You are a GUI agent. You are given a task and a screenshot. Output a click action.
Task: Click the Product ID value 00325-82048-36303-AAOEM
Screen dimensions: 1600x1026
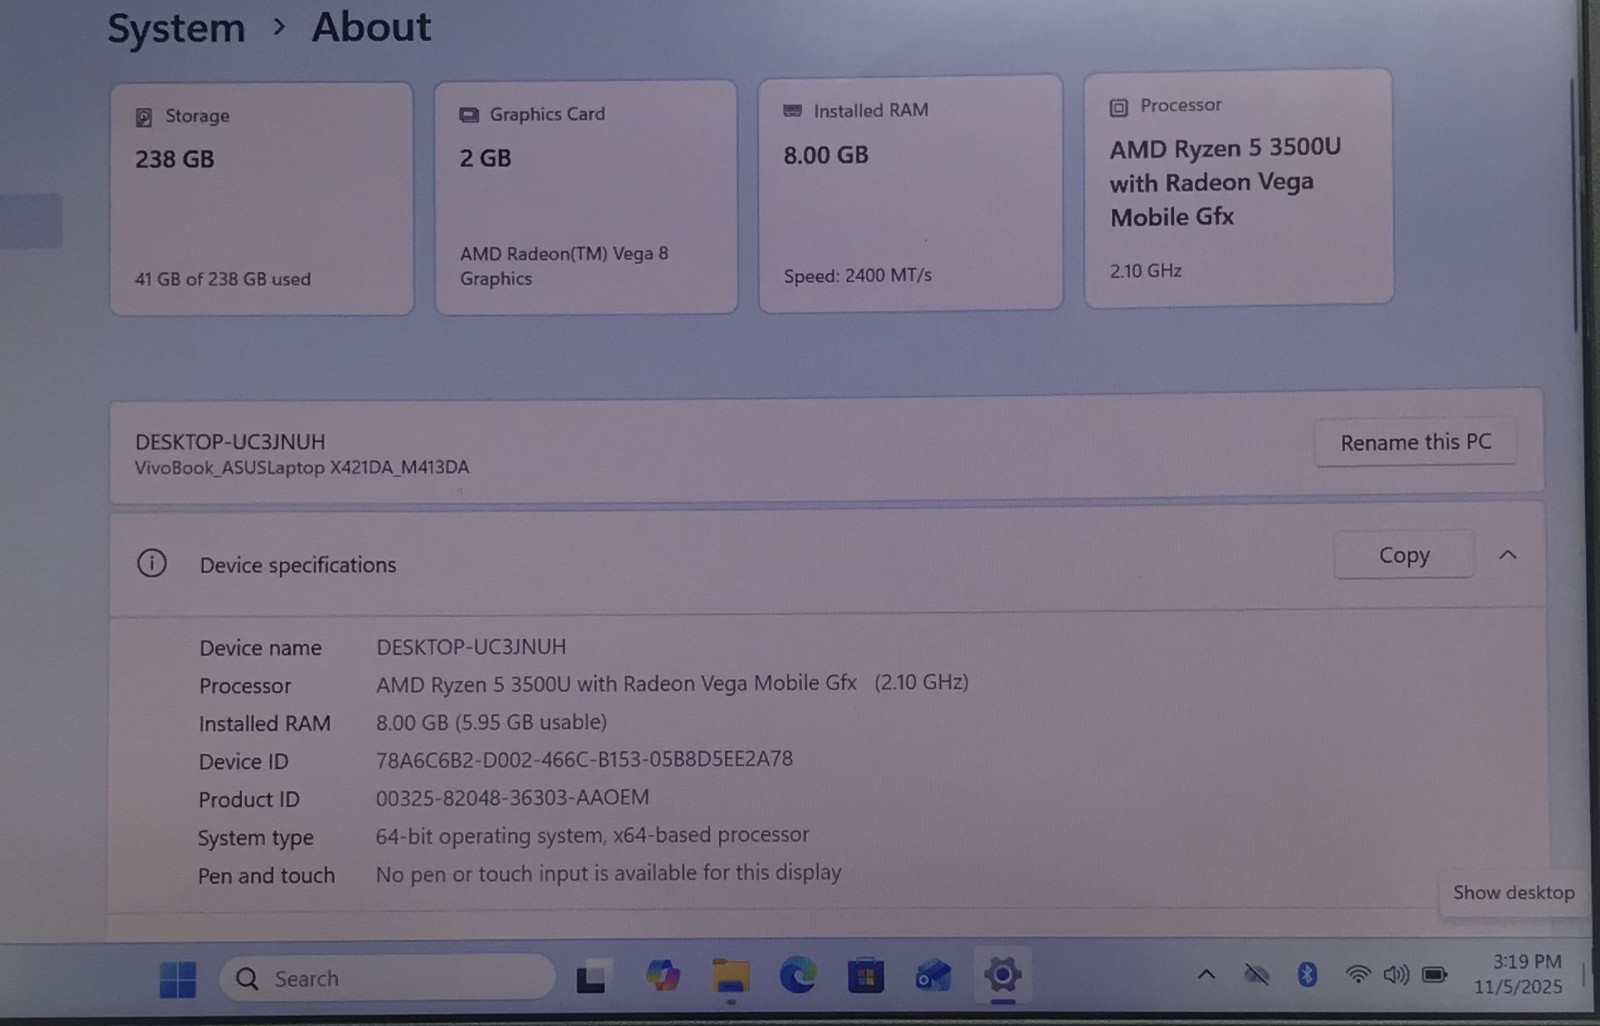pos(512,798)
